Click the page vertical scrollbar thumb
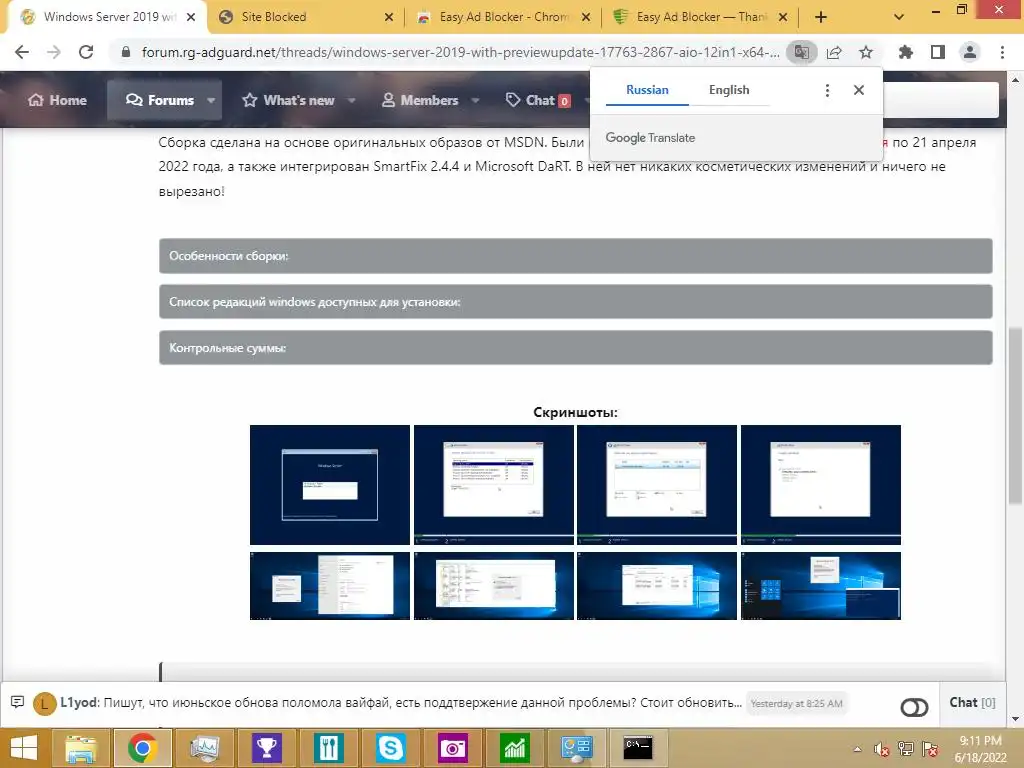 (1014, 415)
